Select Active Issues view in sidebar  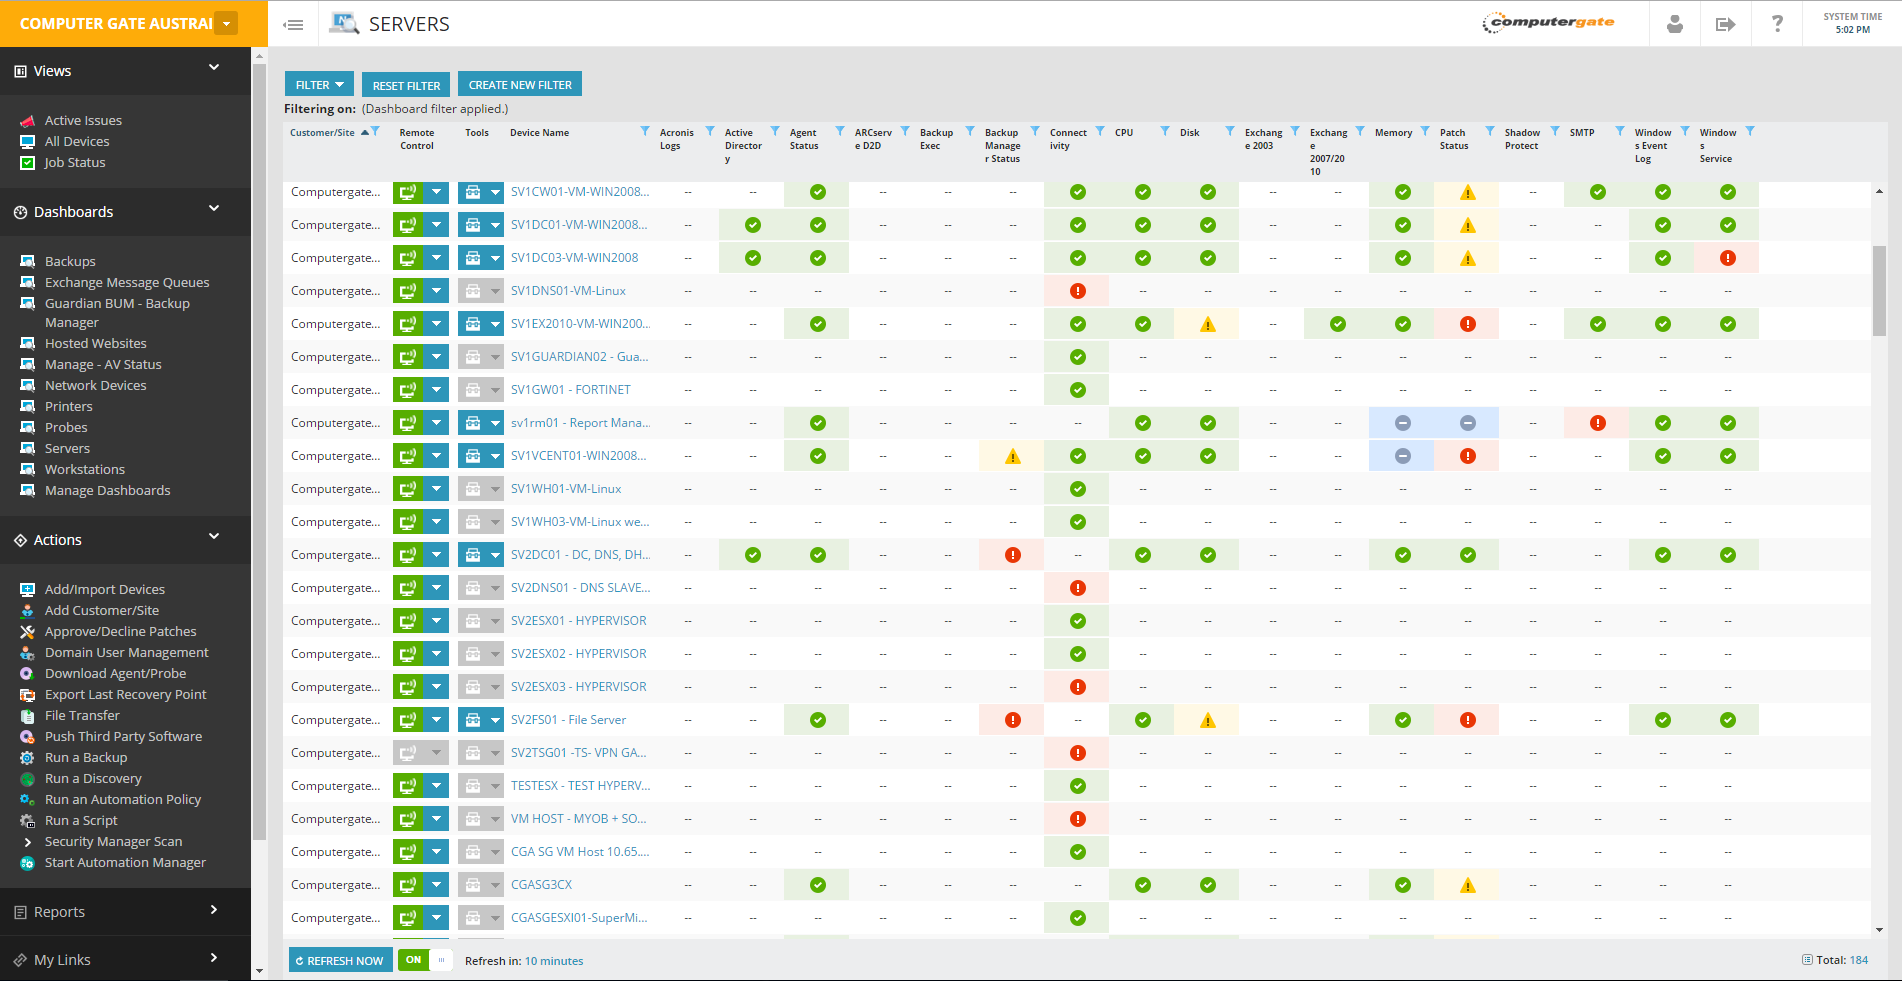tap(83, 120)
